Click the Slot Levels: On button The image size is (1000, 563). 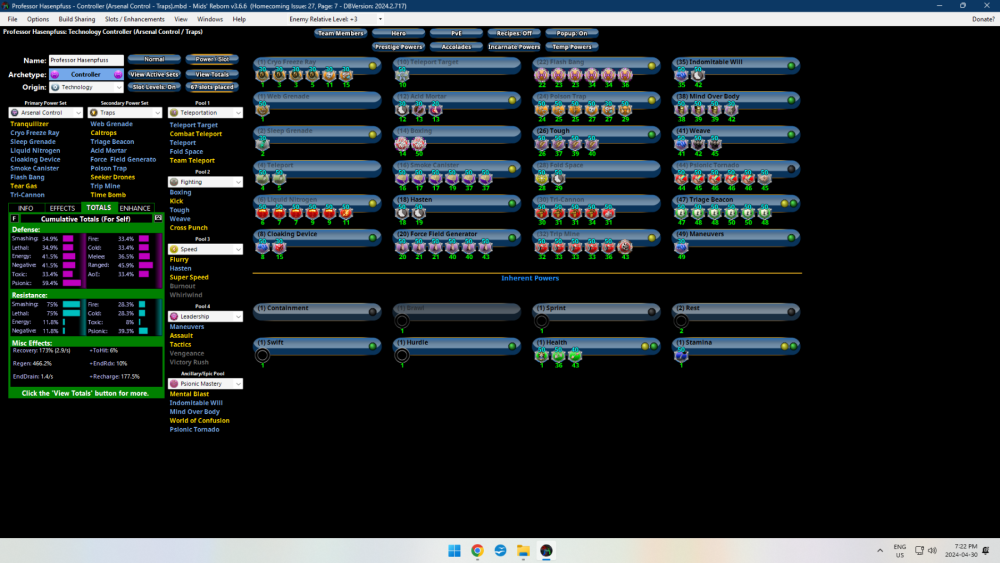pyautogui.click(x=154, y=87)
